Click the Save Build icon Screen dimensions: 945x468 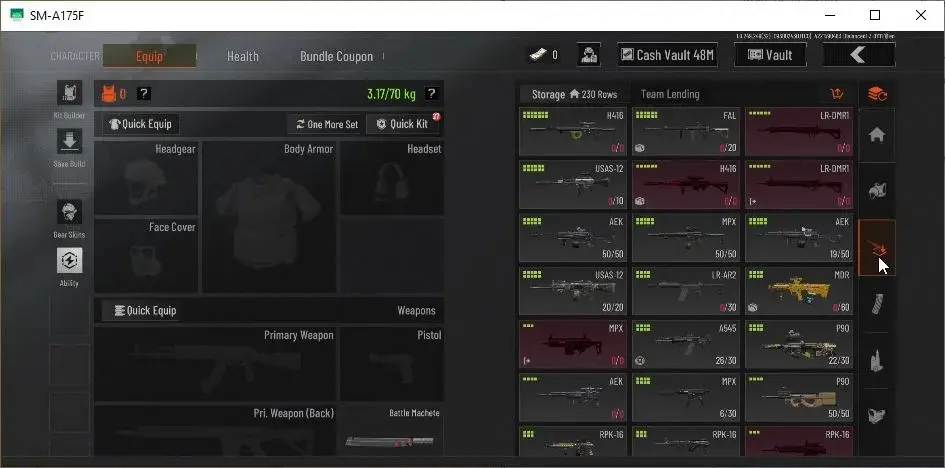69,141
